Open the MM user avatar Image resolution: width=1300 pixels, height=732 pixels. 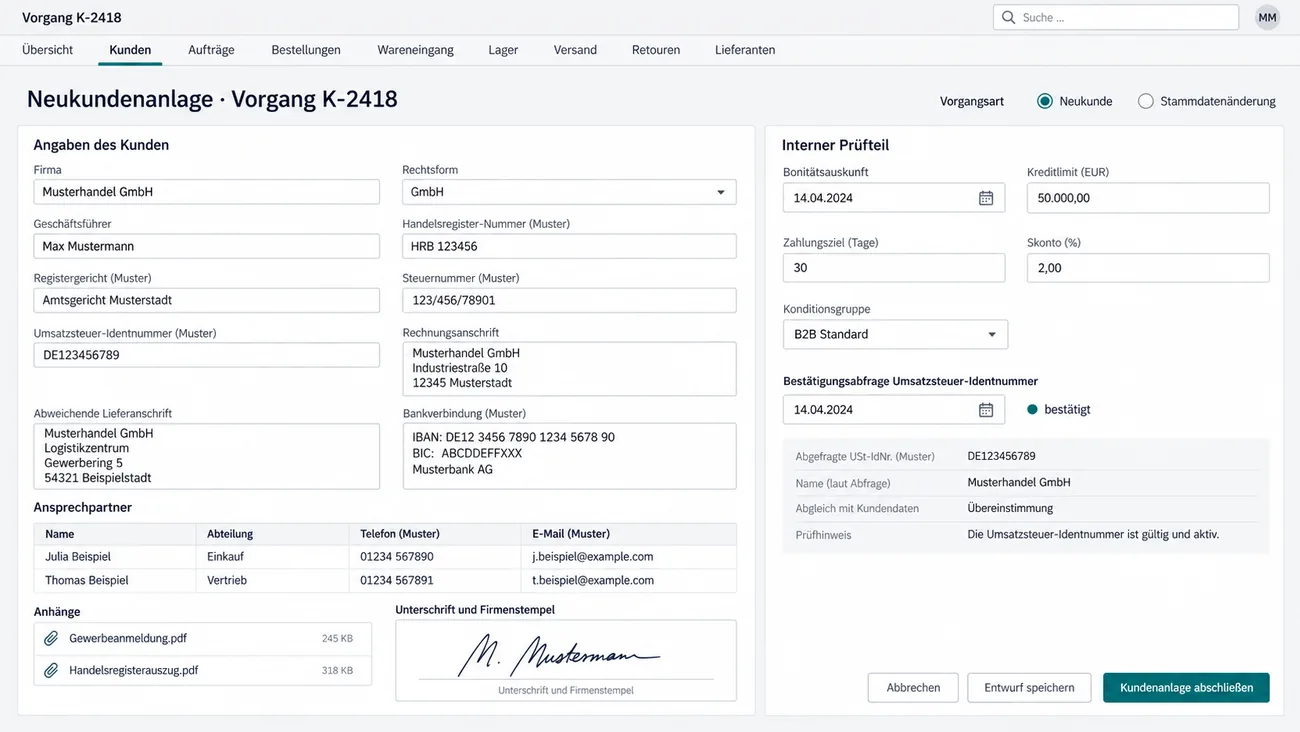(x=1267, y=17)
